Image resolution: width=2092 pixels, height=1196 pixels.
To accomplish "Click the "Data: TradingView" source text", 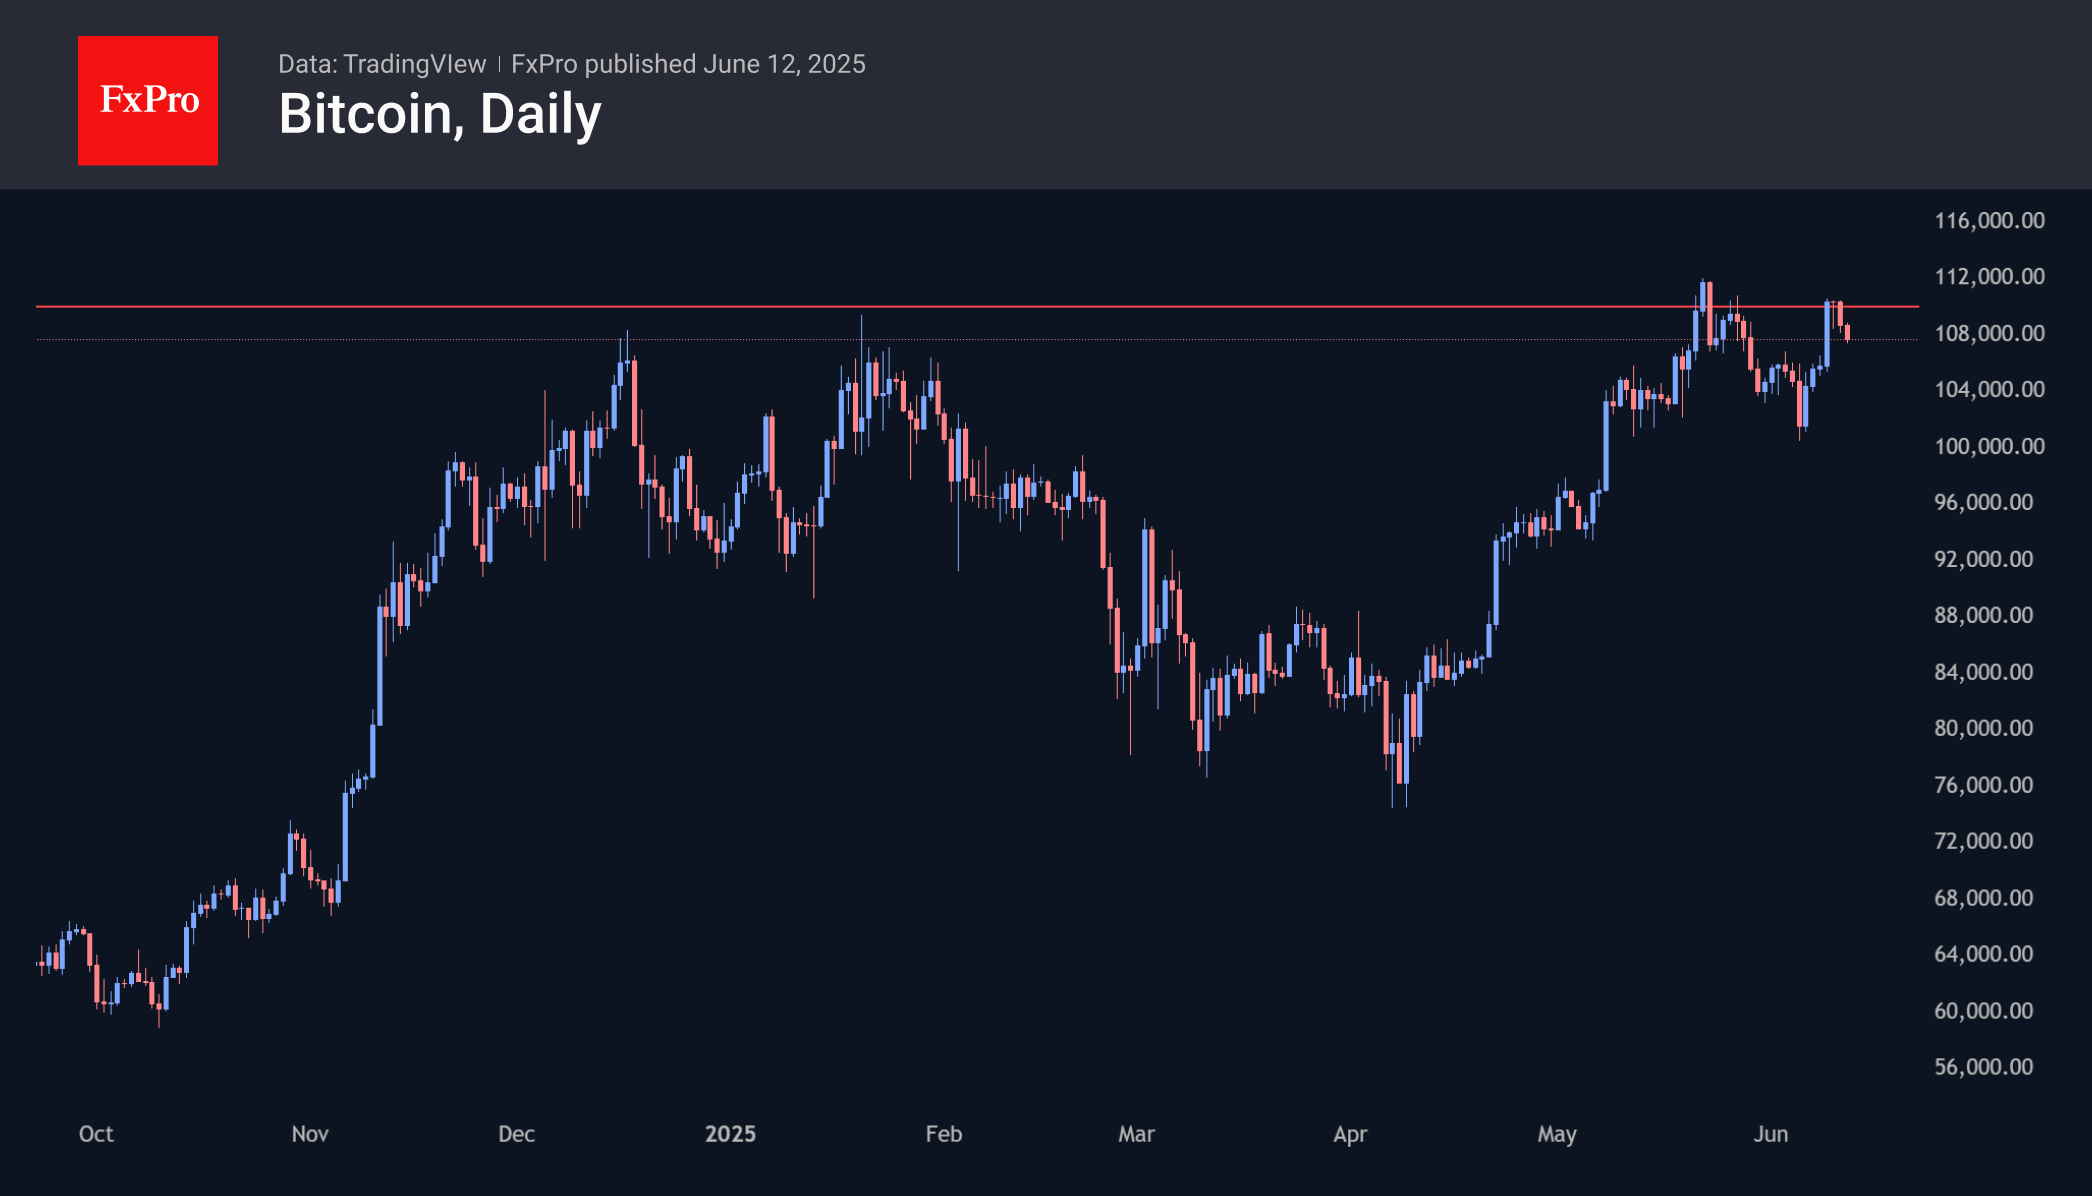I will (x=382, y=64).
